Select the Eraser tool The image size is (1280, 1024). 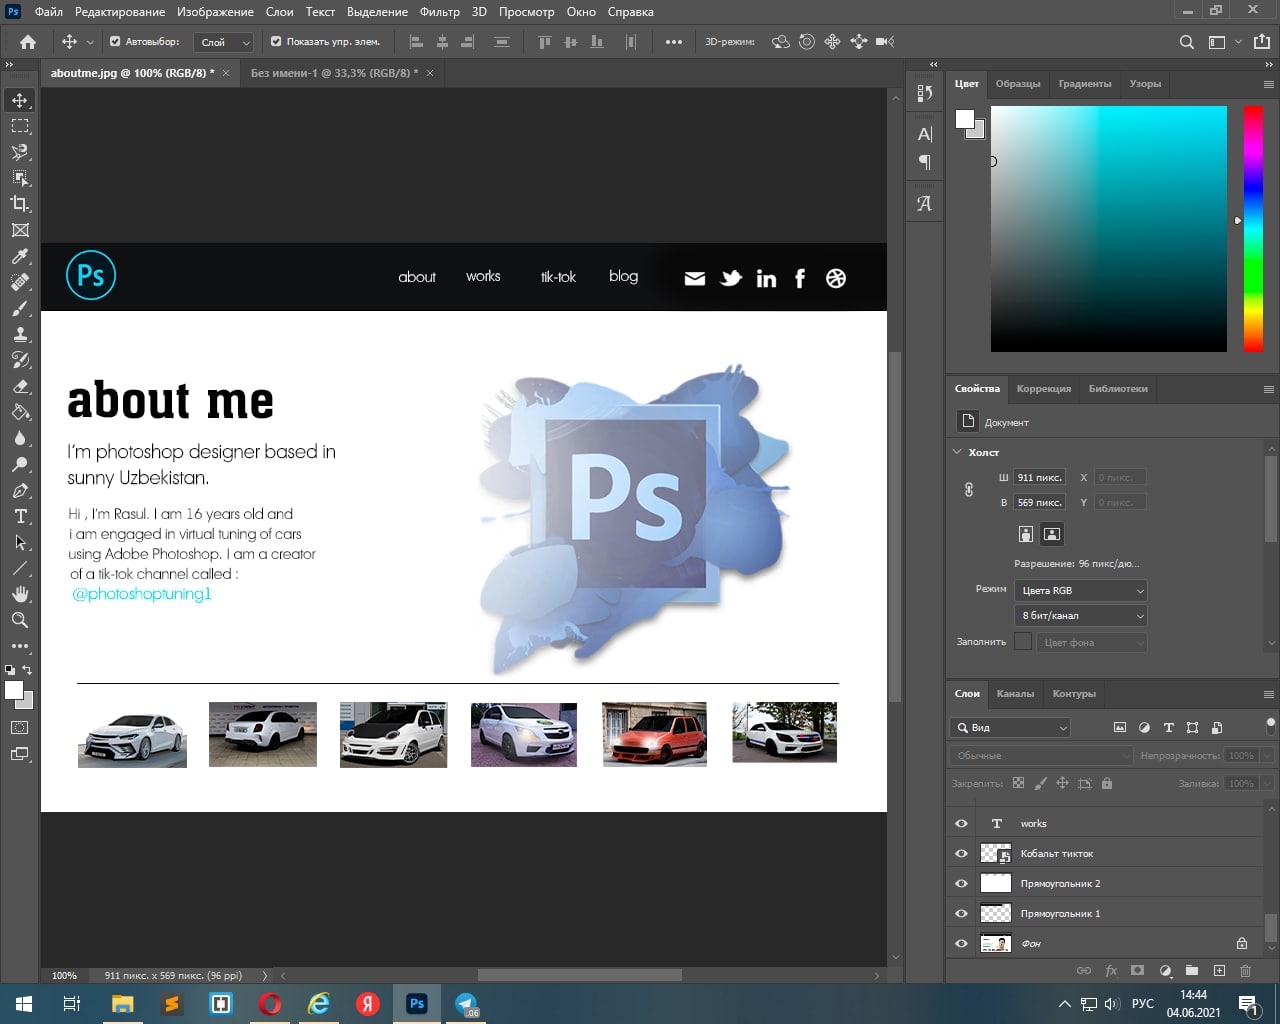pos(20,386)
